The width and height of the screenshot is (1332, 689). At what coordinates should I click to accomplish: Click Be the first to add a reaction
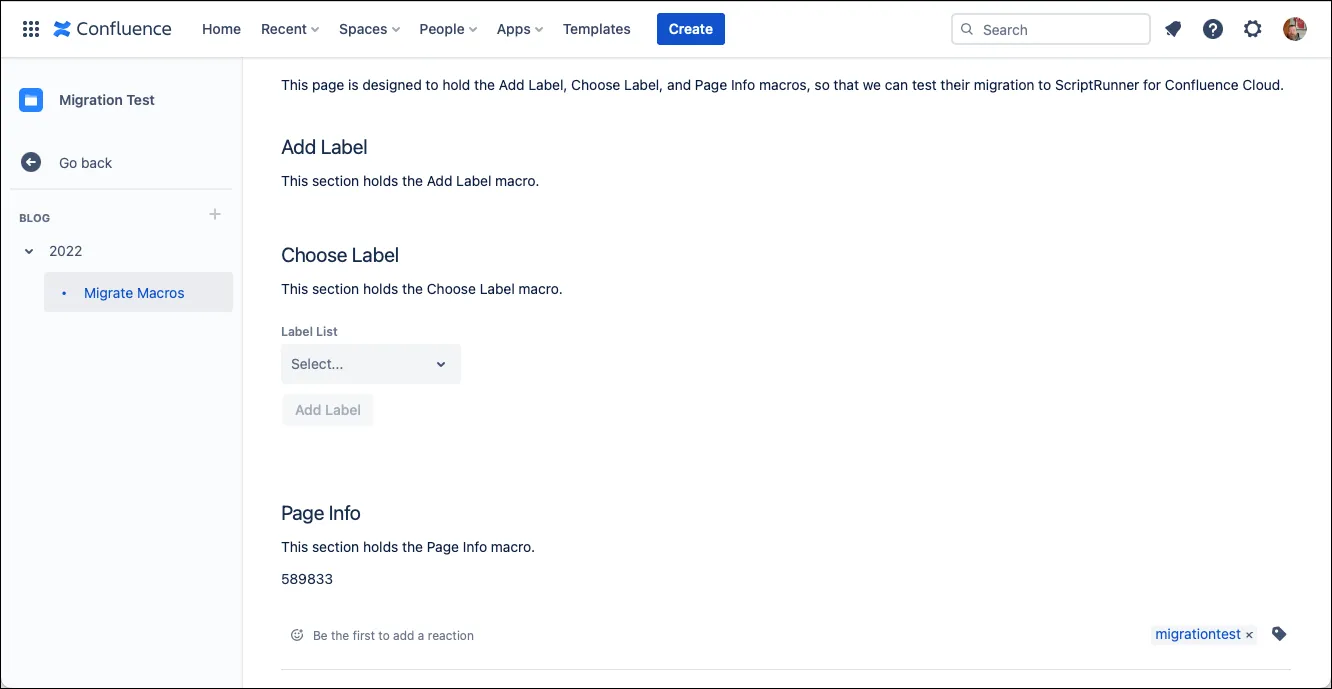[x=393, y=635]
